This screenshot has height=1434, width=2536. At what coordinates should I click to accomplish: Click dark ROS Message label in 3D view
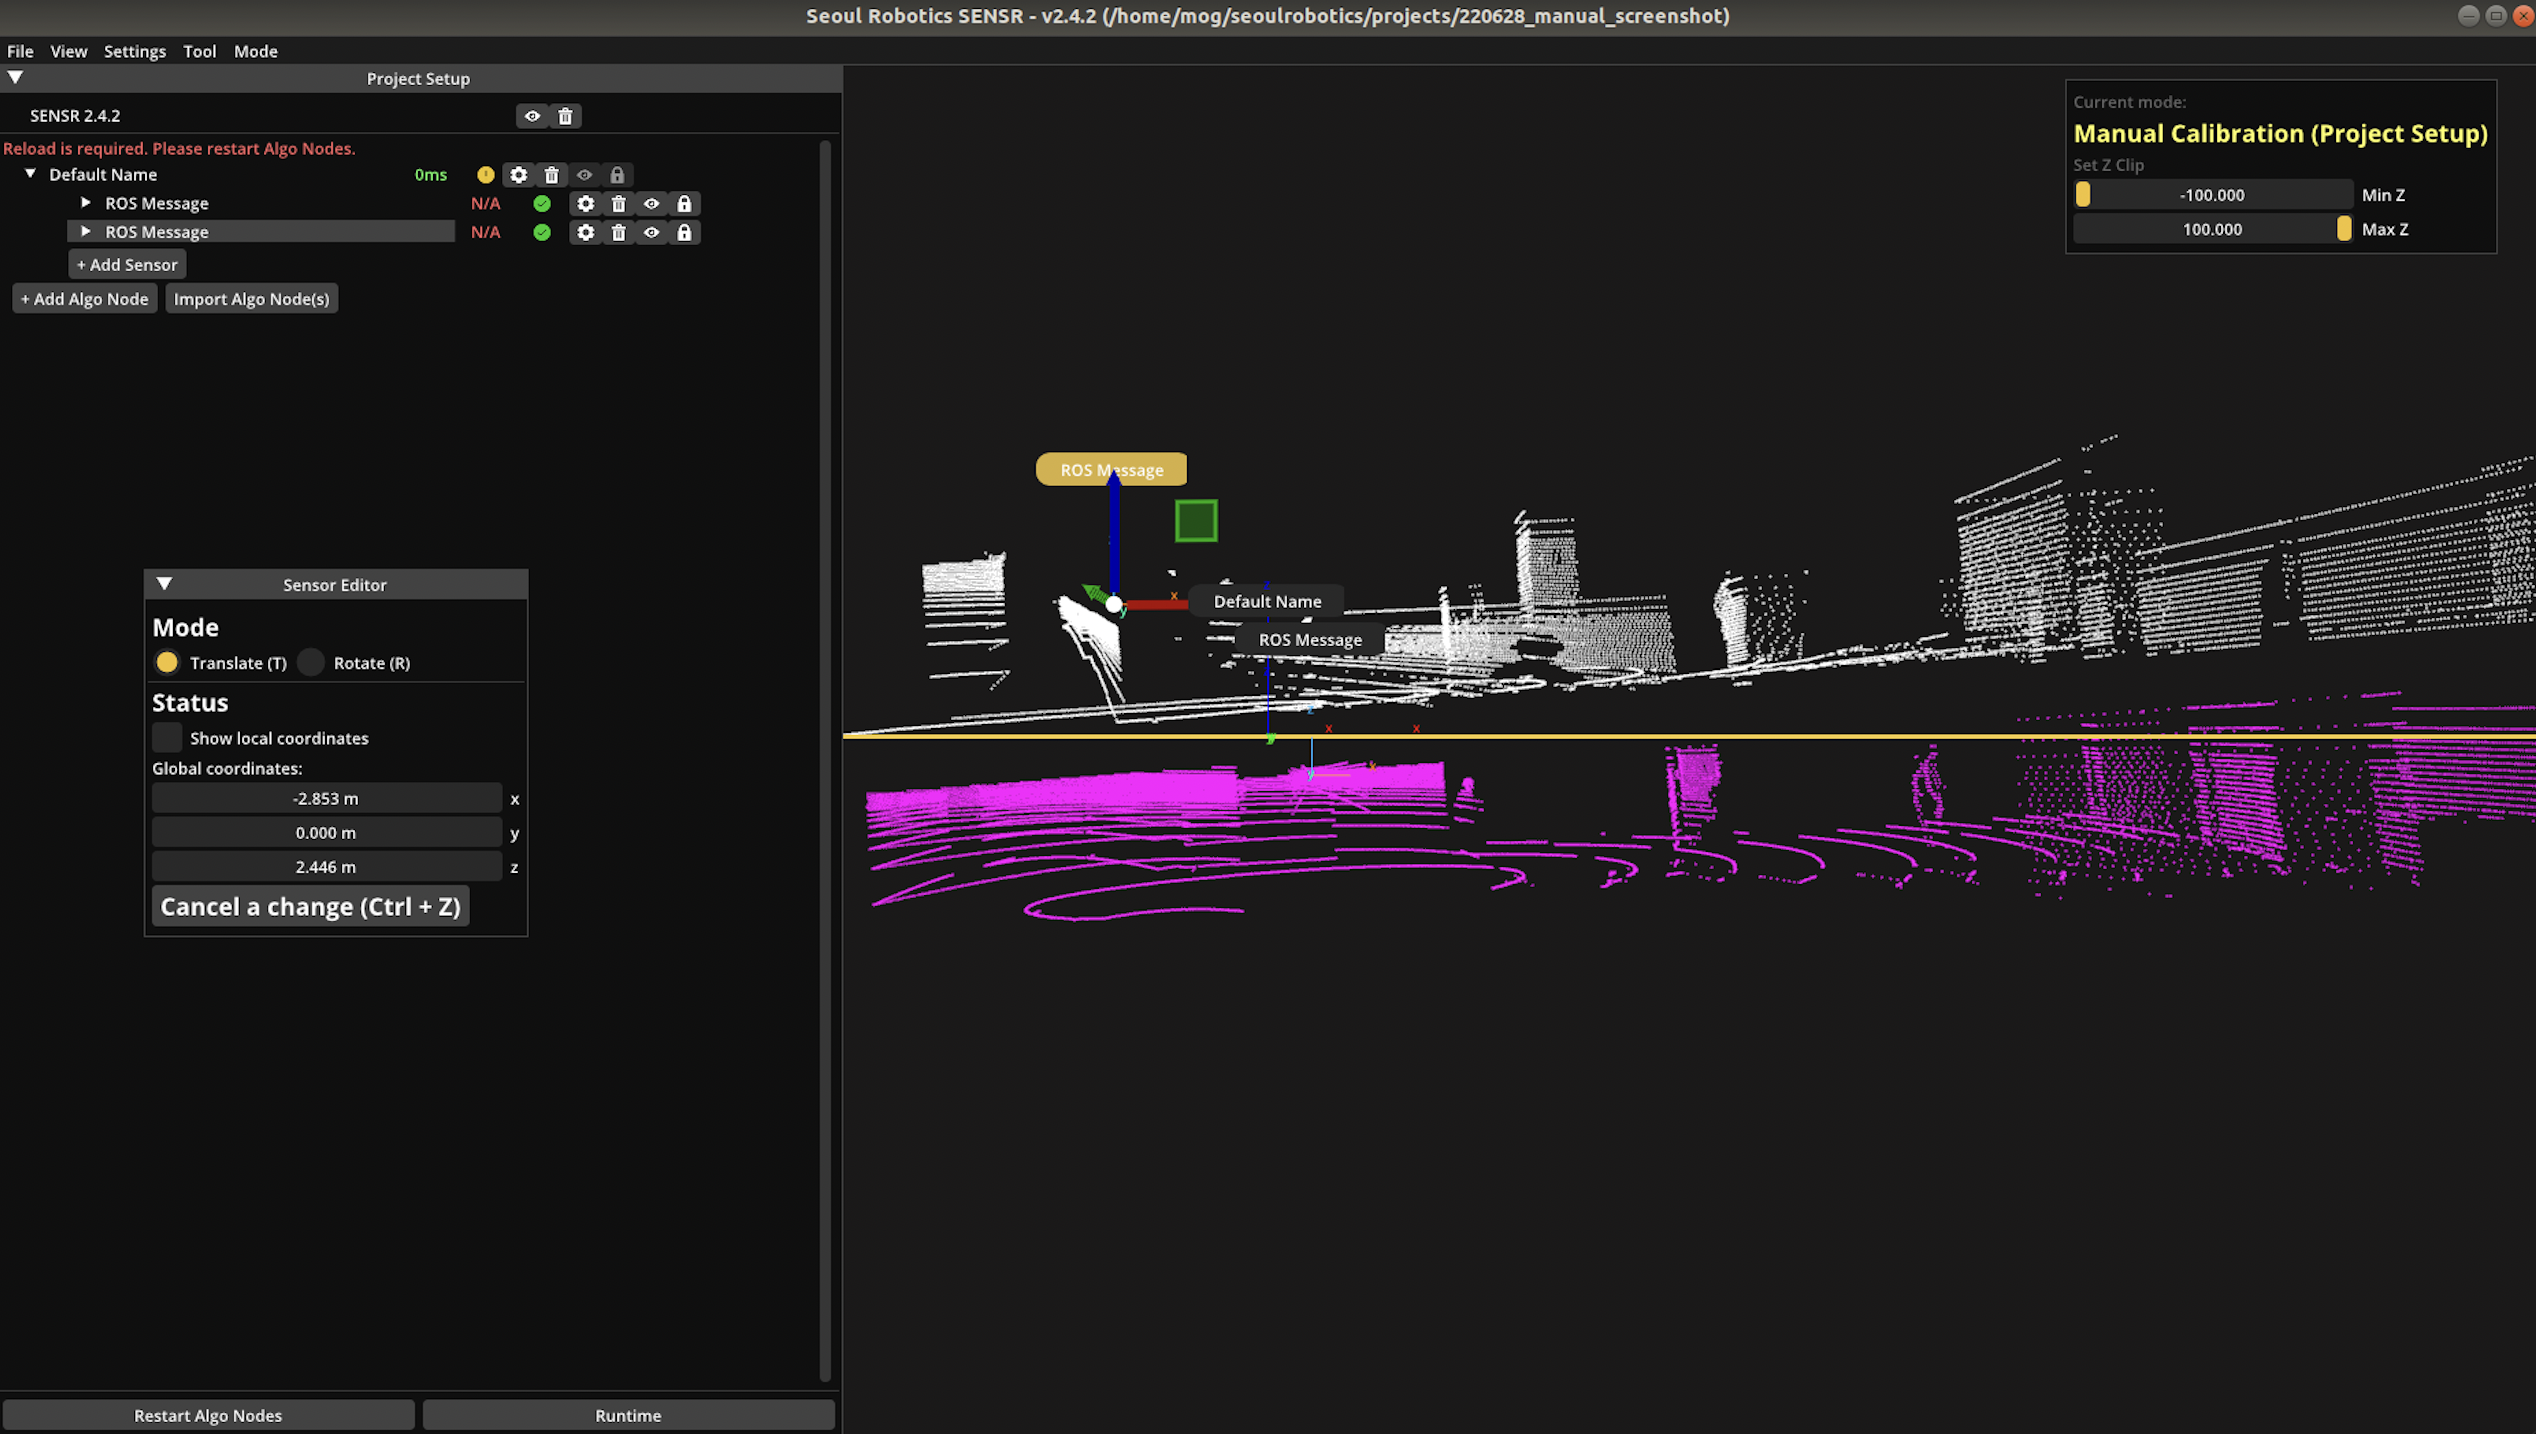click(x=1310, y=640)
